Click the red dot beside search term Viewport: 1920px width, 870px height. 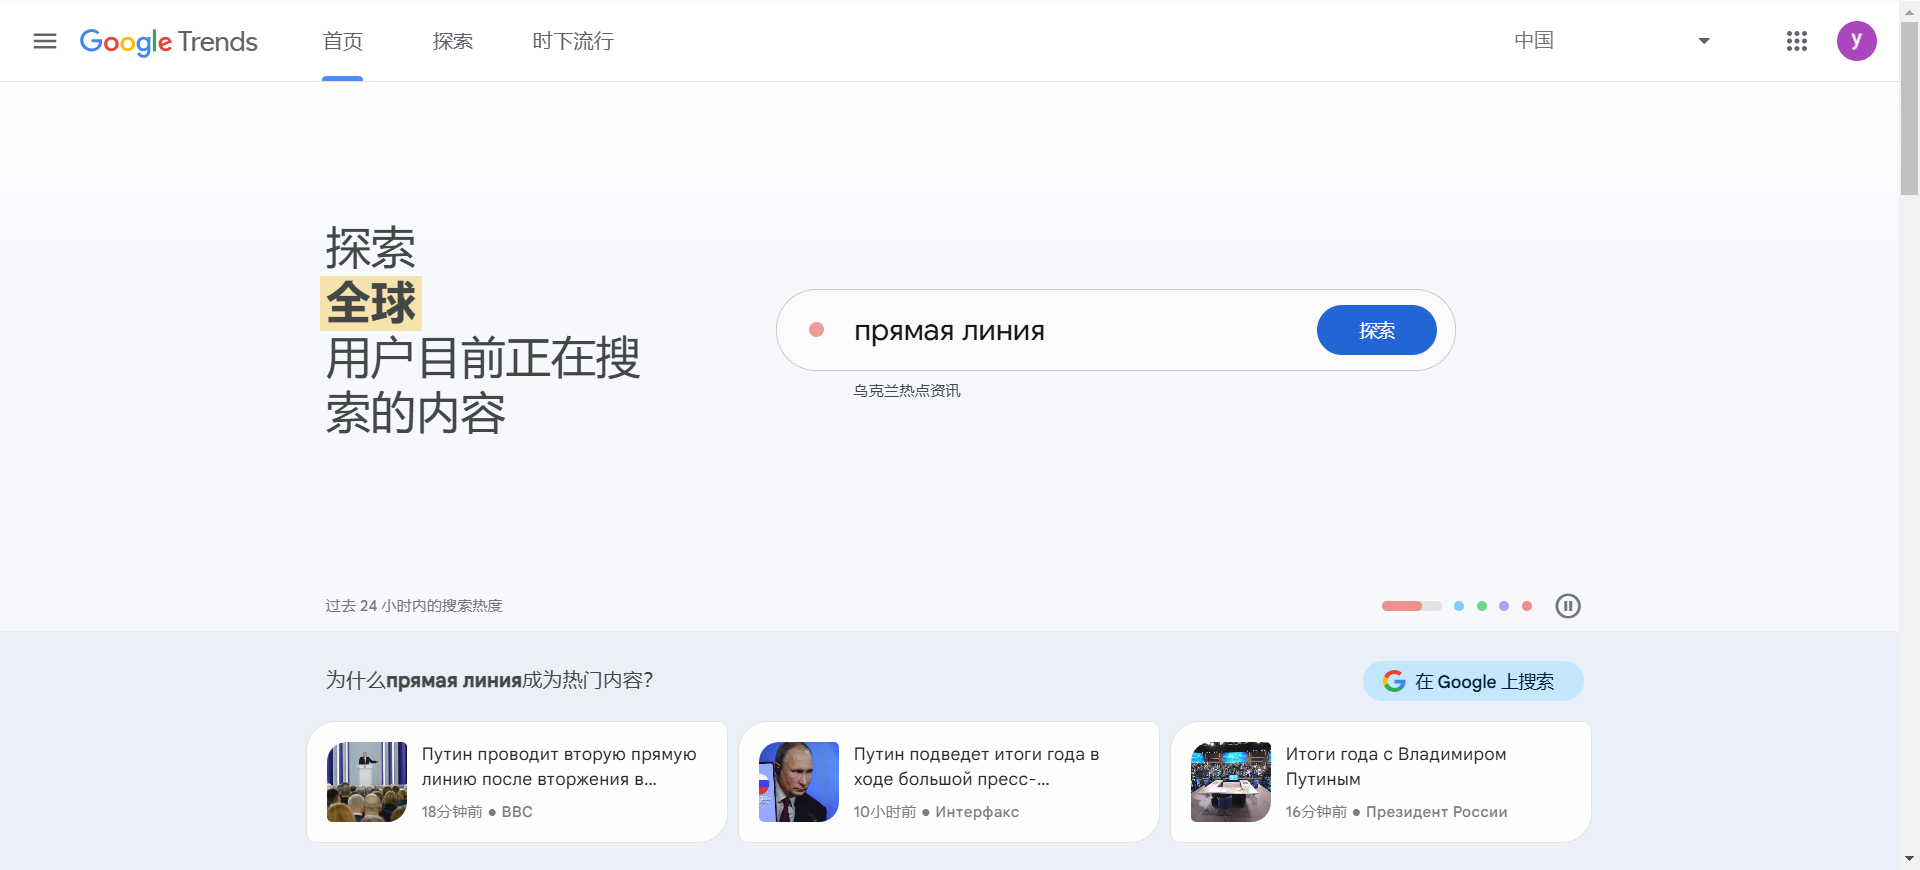click(x=816, y=330)
